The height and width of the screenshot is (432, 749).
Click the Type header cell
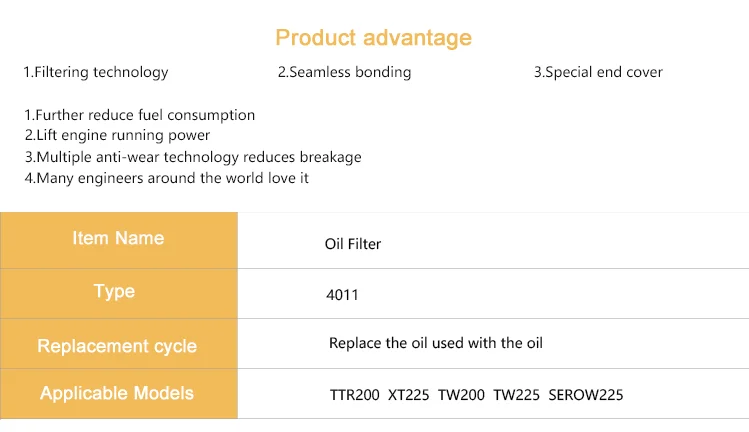pos(119,293)
